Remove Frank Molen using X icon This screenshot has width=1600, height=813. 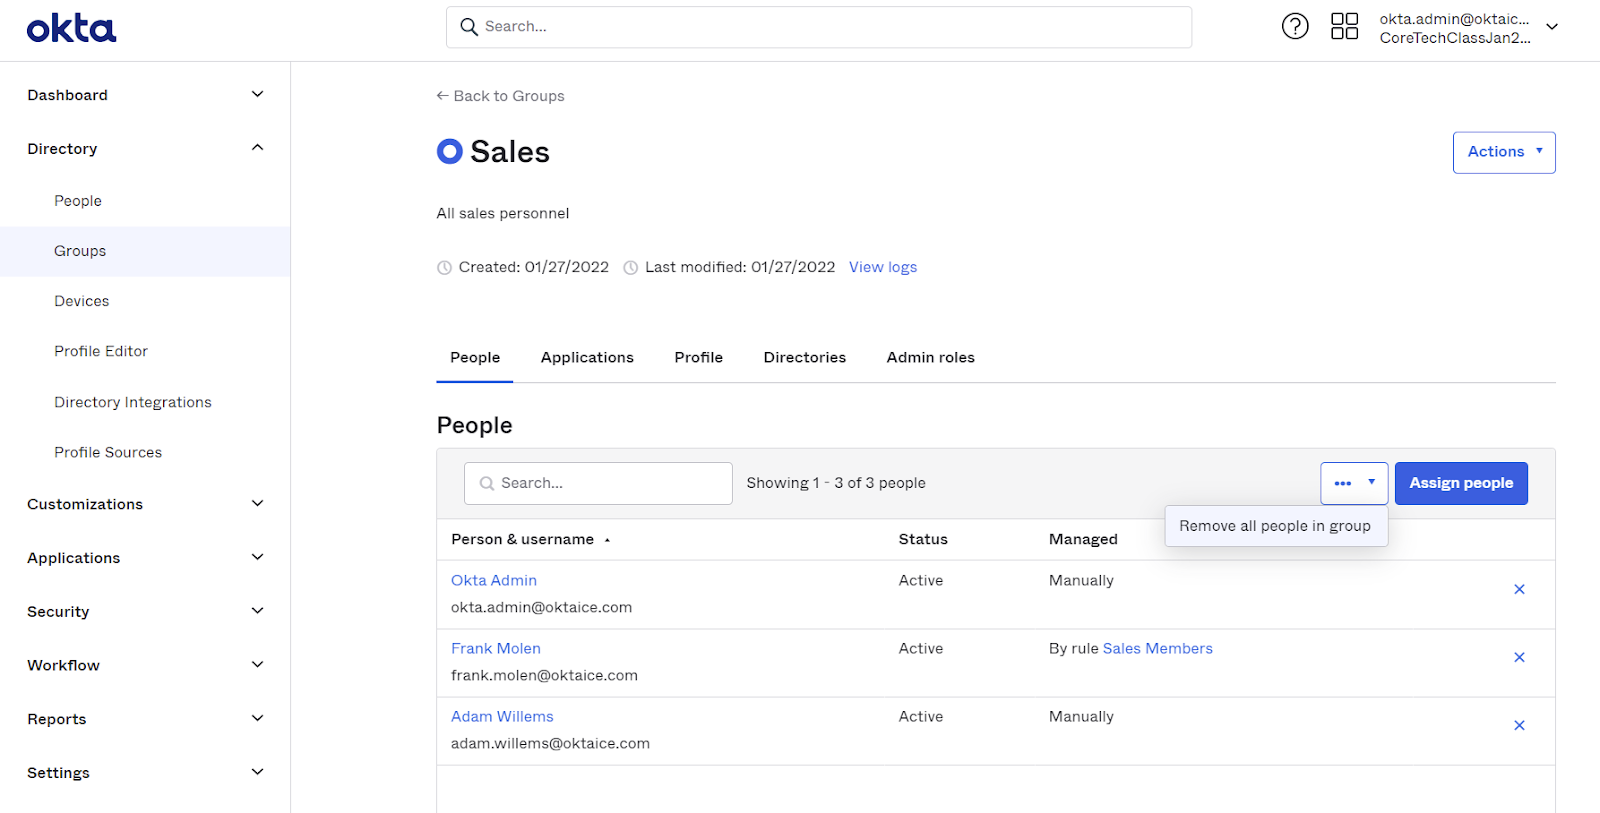(x=1519, y=657)
